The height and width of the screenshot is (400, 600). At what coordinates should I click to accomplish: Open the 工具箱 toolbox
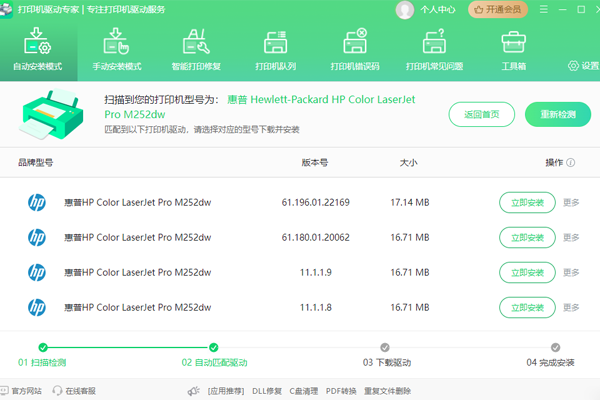tap(513, 50)
